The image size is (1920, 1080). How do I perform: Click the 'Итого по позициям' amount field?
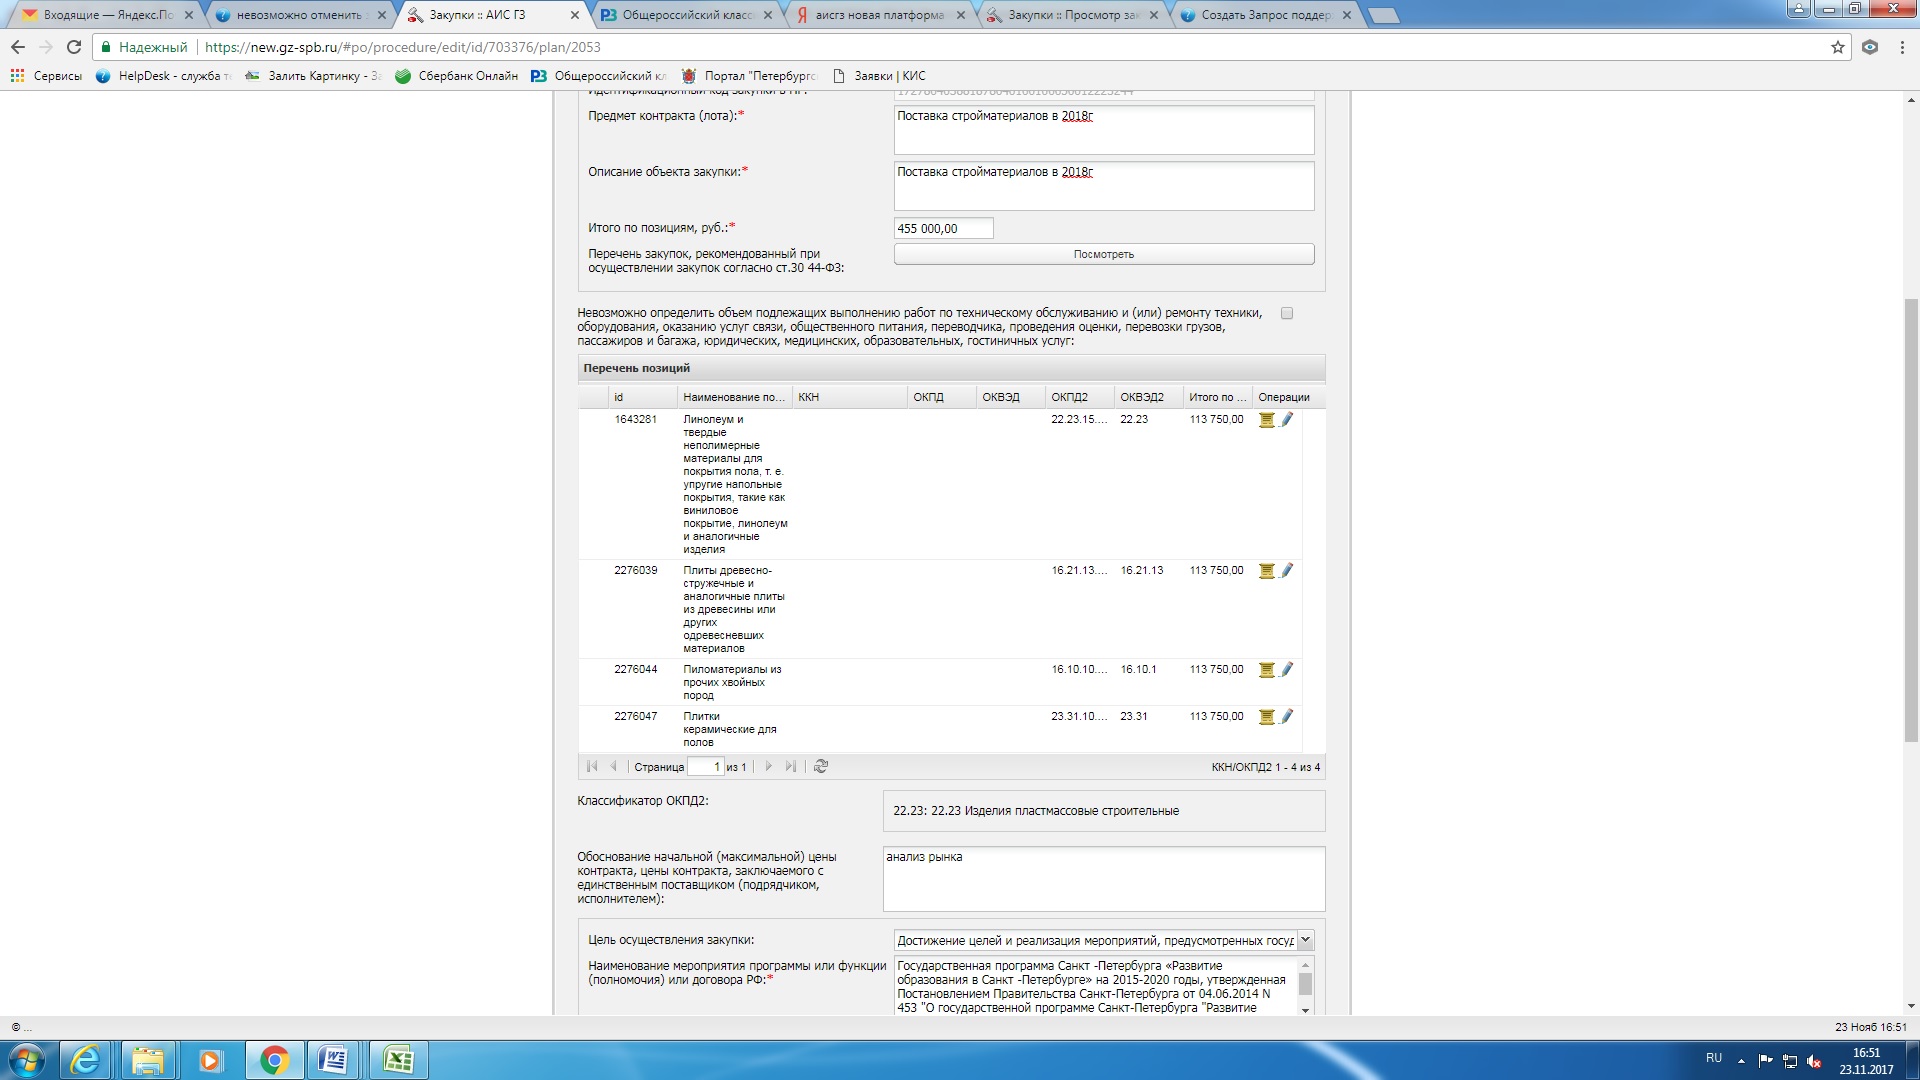tap(943, 228)
